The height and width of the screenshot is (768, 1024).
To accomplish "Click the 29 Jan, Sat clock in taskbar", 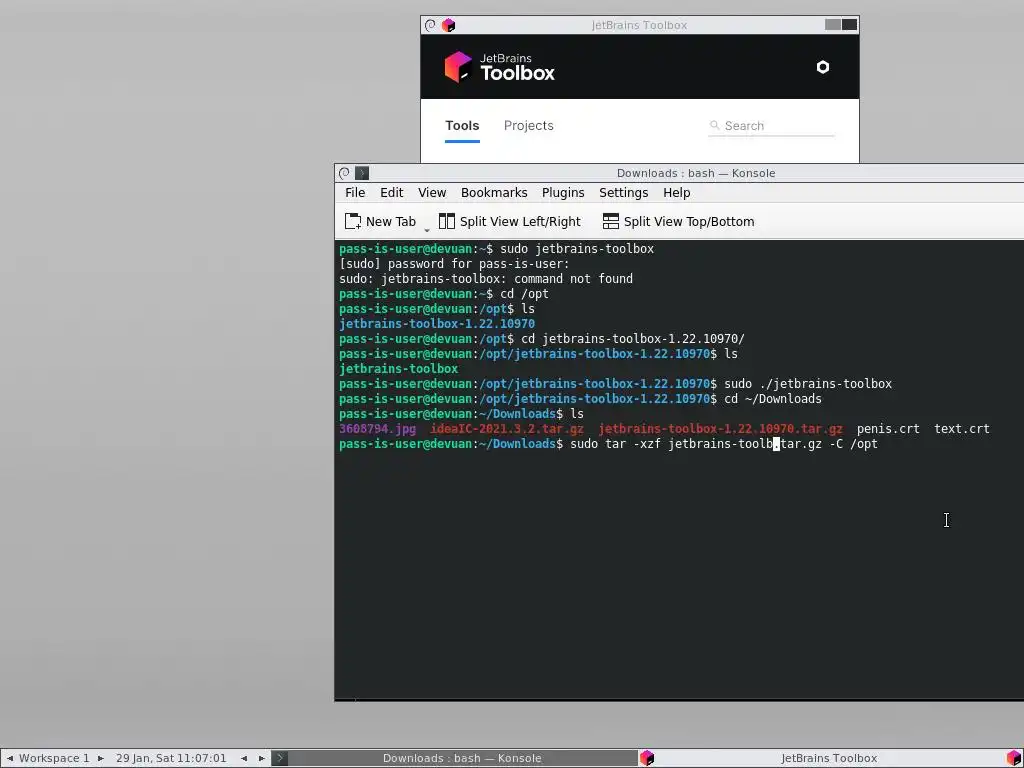I will pos(171,758).
